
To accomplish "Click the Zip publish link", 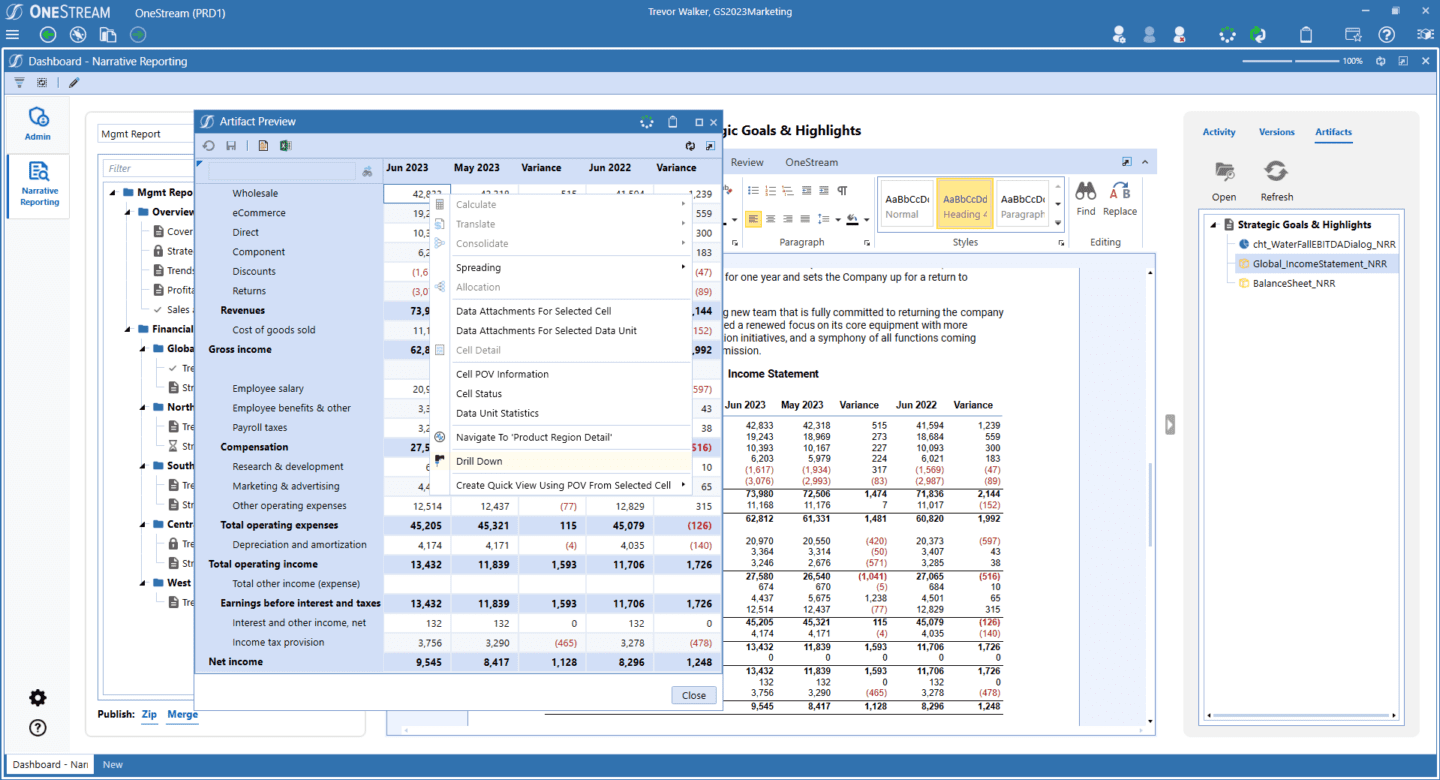I will 149,714.
